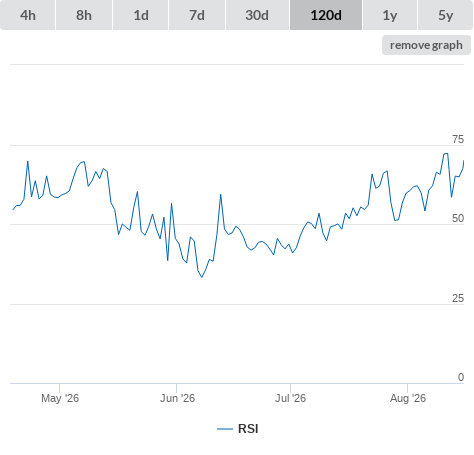Click the Jun '26 axis label

click(177, 398)
